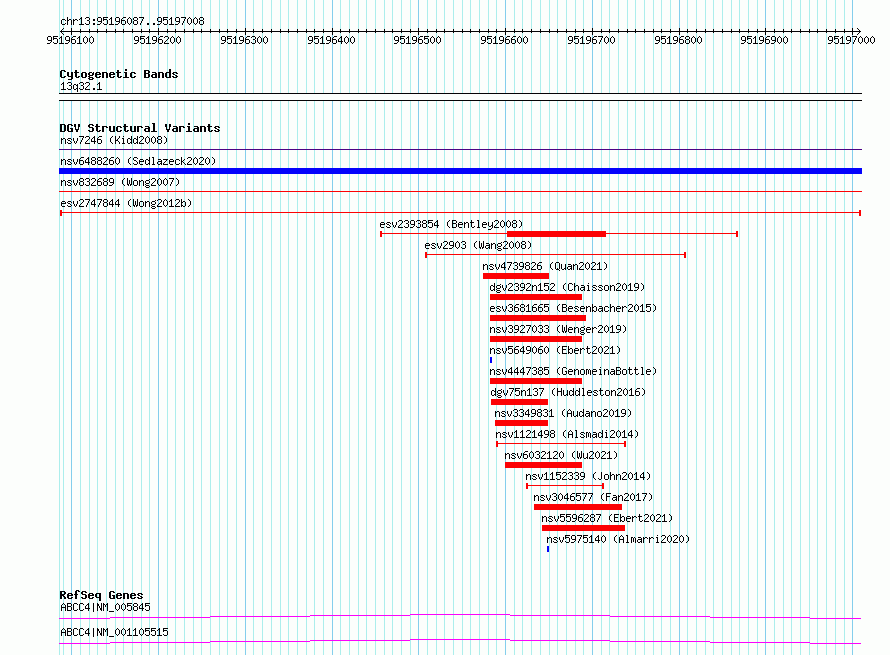Screen dimensions: 890x655
Task: Click ruler position 95196200
Action: pos(157,40)
